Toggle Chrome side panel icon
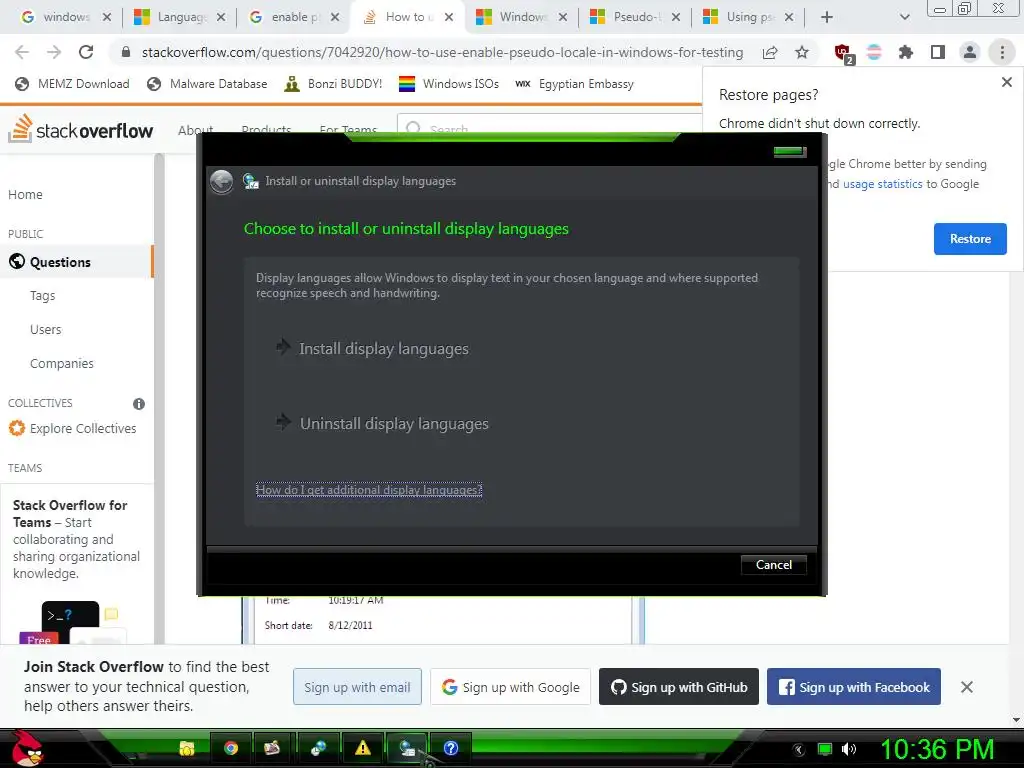 tap(938, 52)
